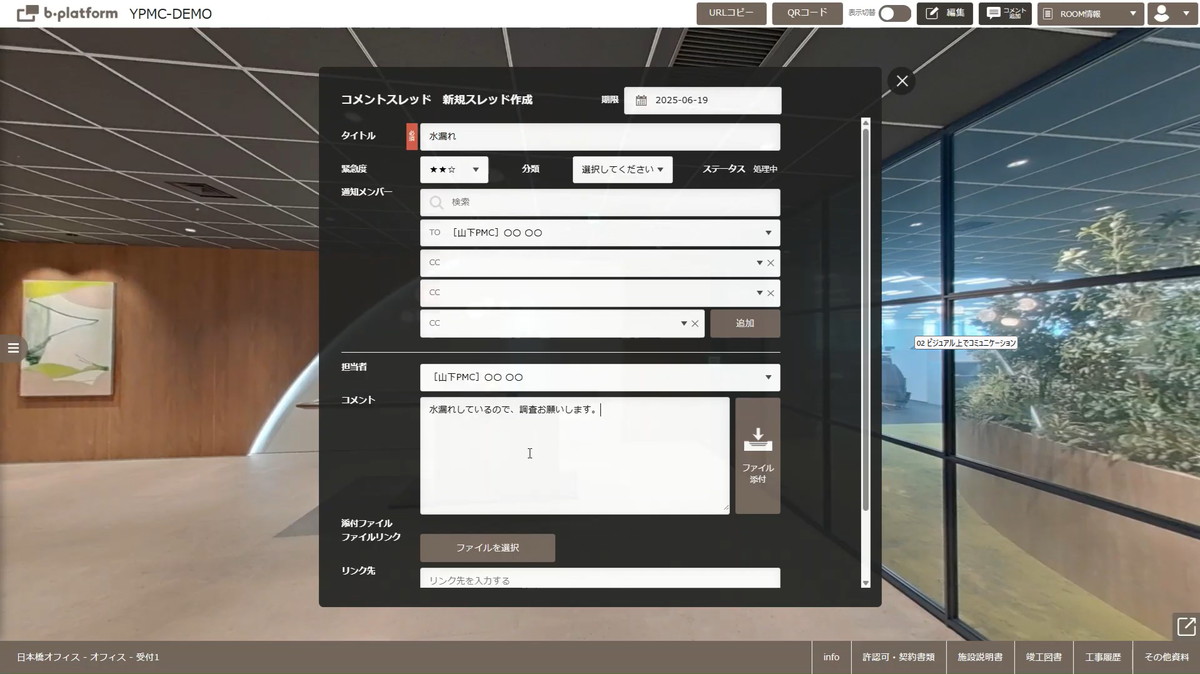Click the ファイル添付 upload button
This screenshot has width=1200, height=674.
pos(757,456)
